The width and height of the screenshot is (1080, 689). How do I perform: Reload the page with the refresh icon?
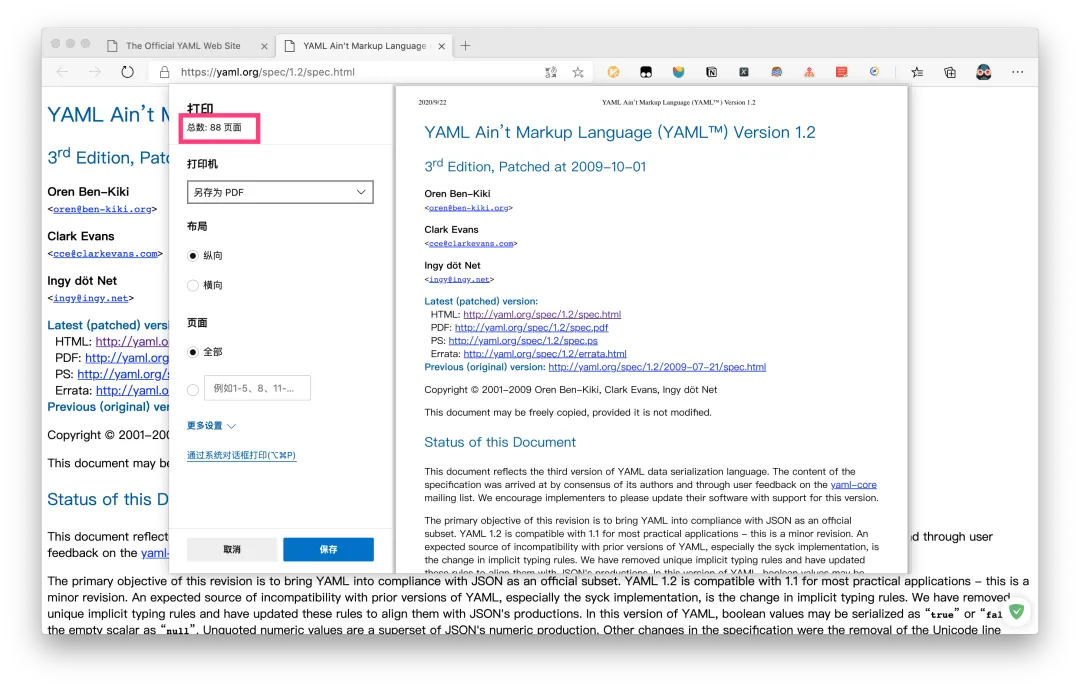127,72
